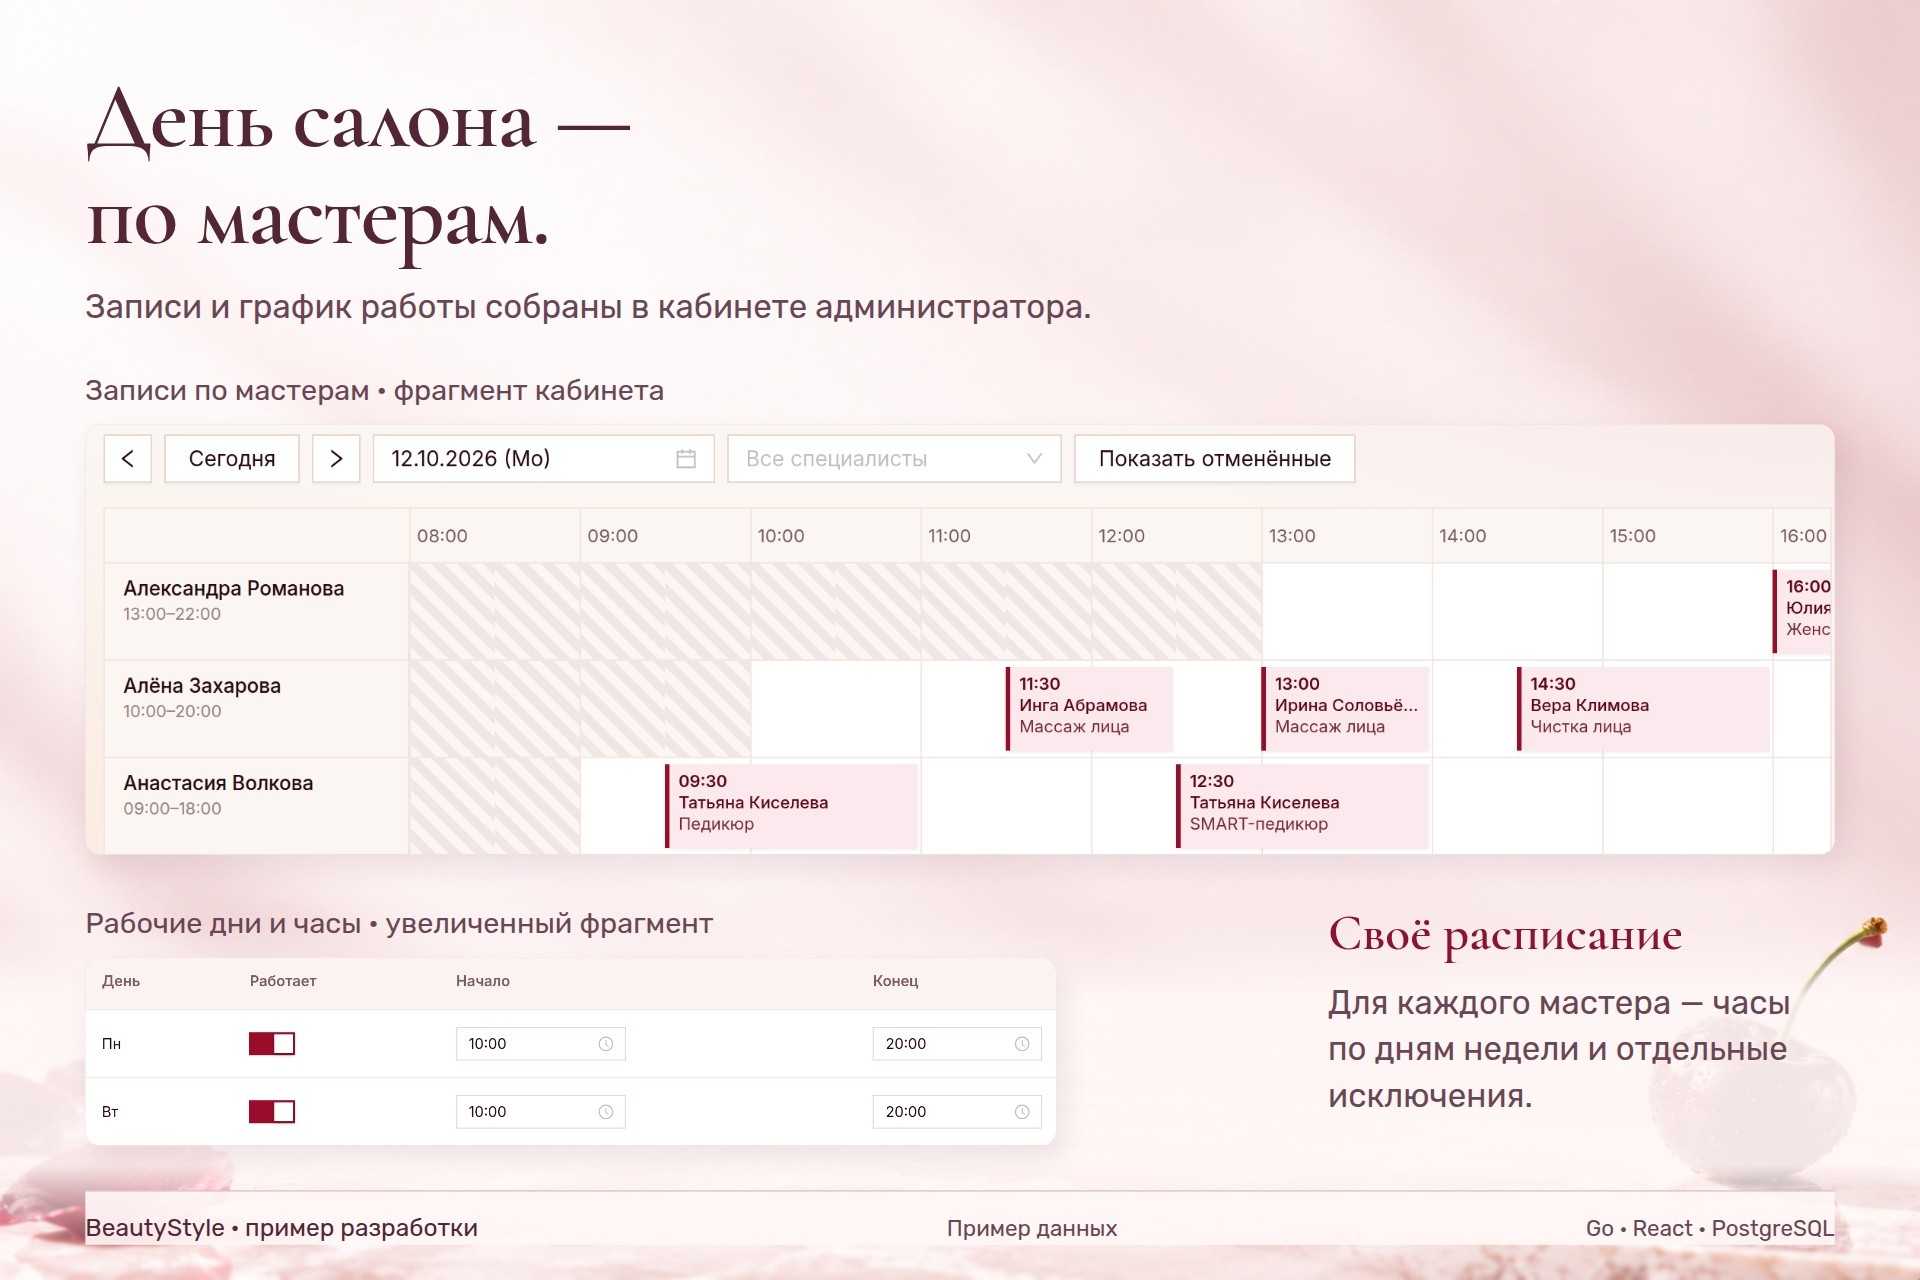Click the 14:00 time column header
The image size is (1920, 1280).
coord(1462,536)
